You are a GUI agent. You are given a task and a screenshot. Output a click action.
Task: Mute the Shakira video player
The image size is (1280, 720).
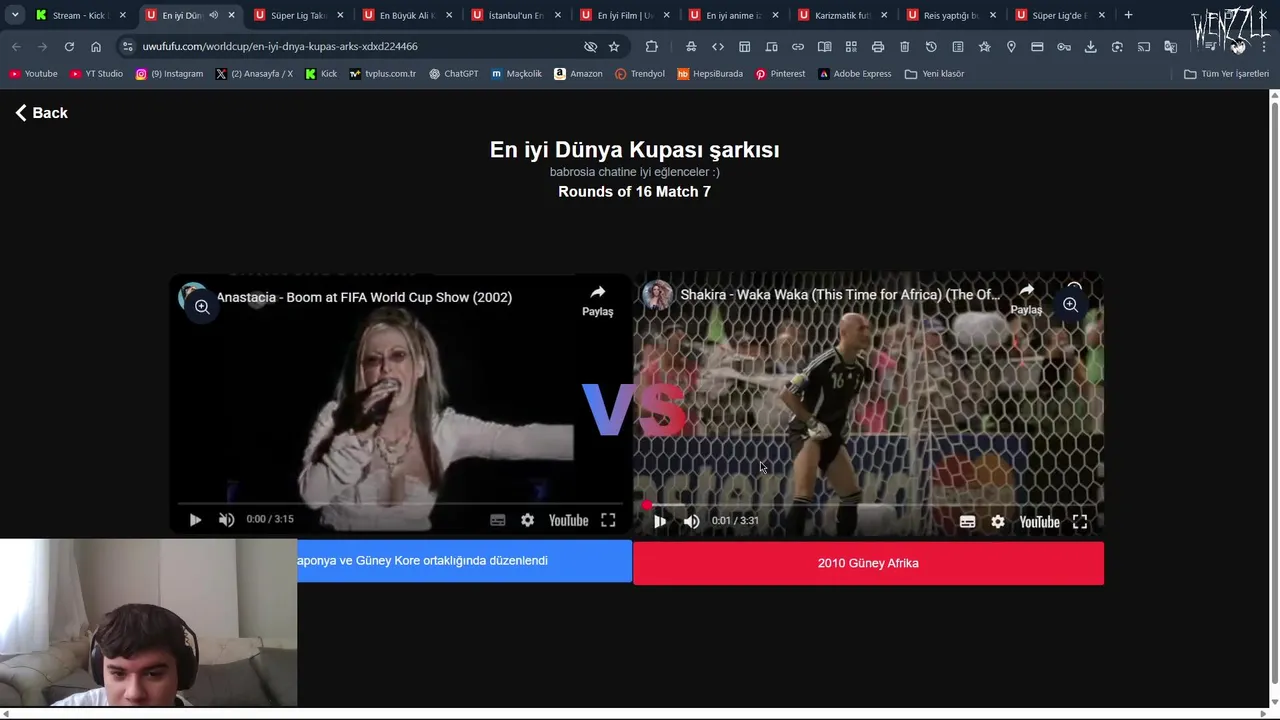[x=691, y=521]
